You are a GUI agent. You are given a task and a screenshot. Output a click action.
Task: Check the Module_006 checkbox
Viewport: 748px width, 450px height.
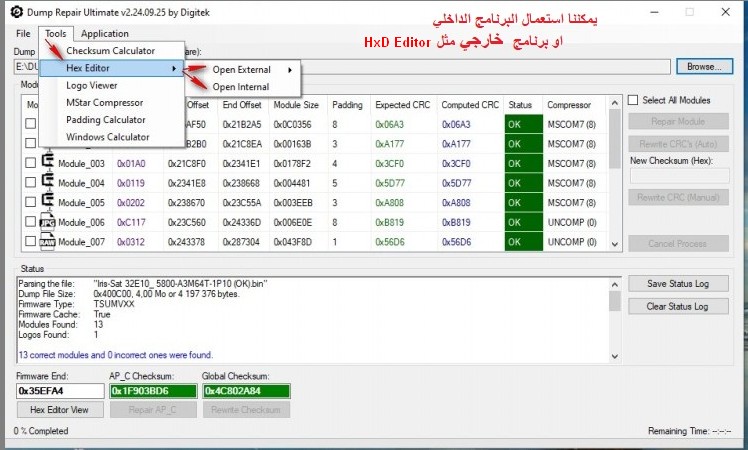coord(31,221)
